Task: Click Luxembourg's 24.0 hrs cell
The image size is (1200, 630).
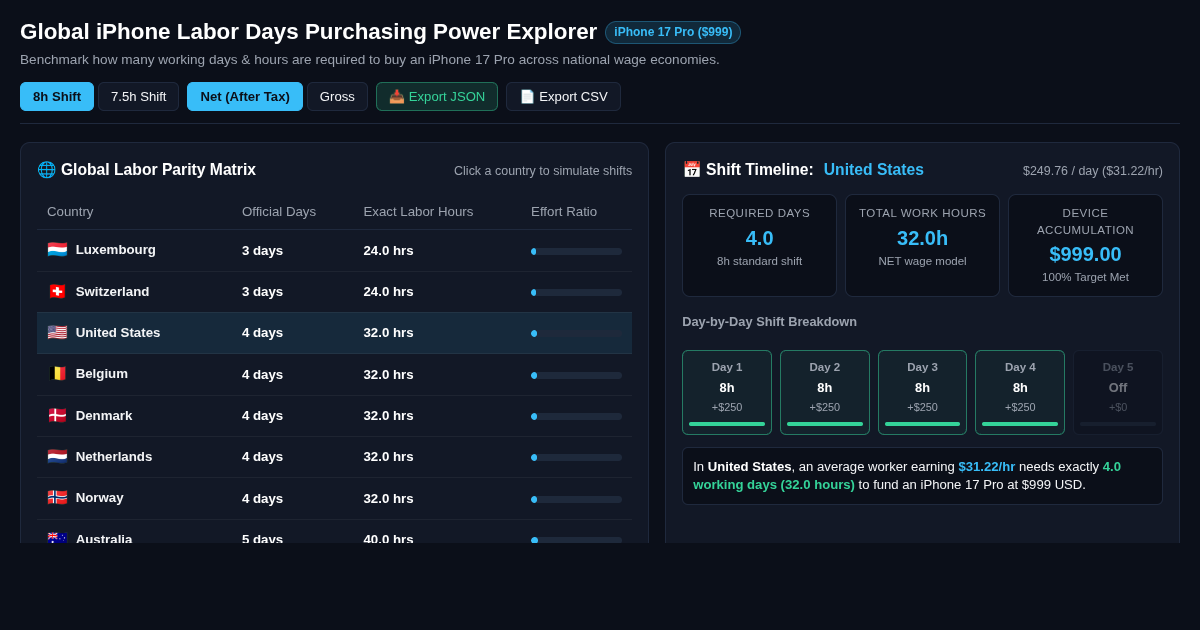Action: (388, 250)
